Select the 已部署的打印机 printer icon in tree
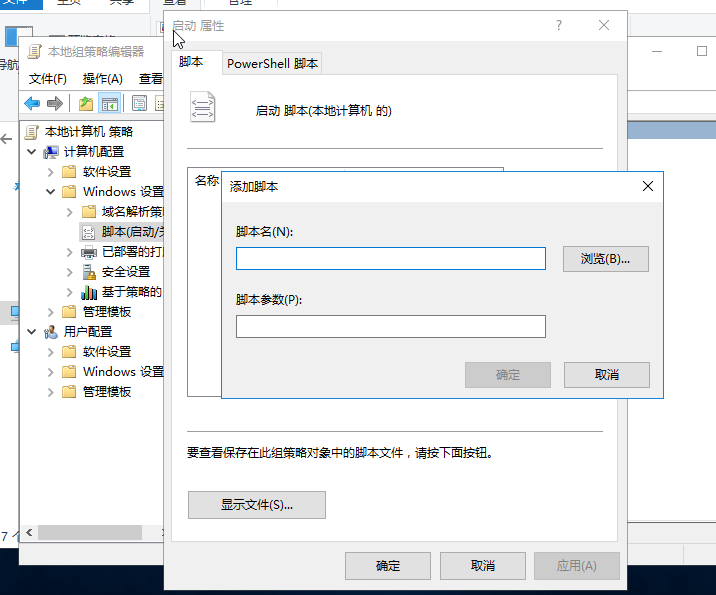Viewport: 716px width, 595px height. [x=88, y=252]
